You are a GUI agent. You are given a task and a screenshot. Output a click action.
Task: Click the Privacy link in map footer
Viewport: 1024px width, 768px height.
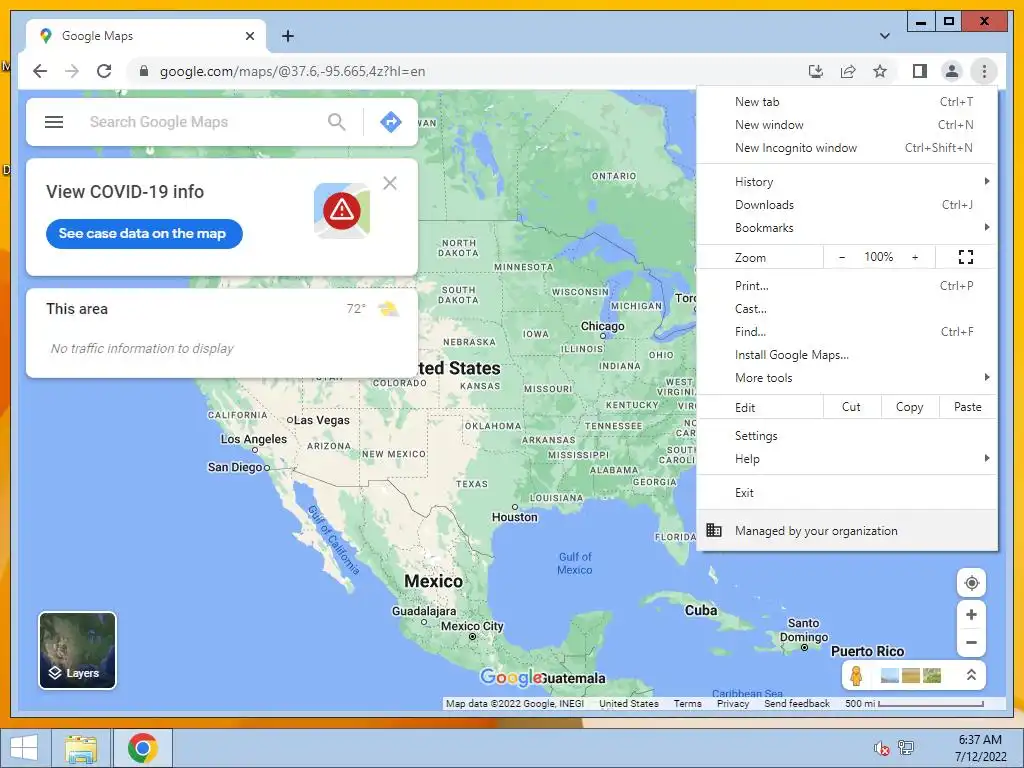pyautogui.click(x=733, y=703)
